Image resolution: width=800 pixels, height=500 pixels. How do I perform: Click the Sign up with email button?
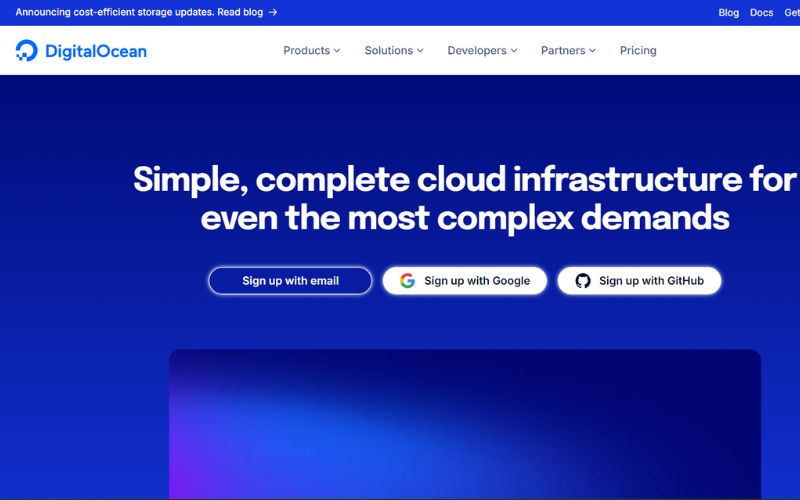[x=290, y=281]
